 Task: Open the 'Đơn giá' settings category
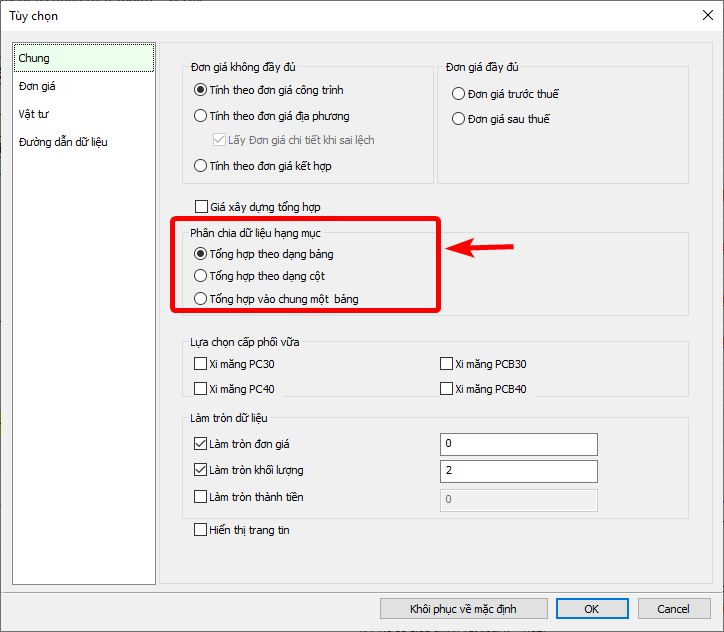click(x=37, y=87)
